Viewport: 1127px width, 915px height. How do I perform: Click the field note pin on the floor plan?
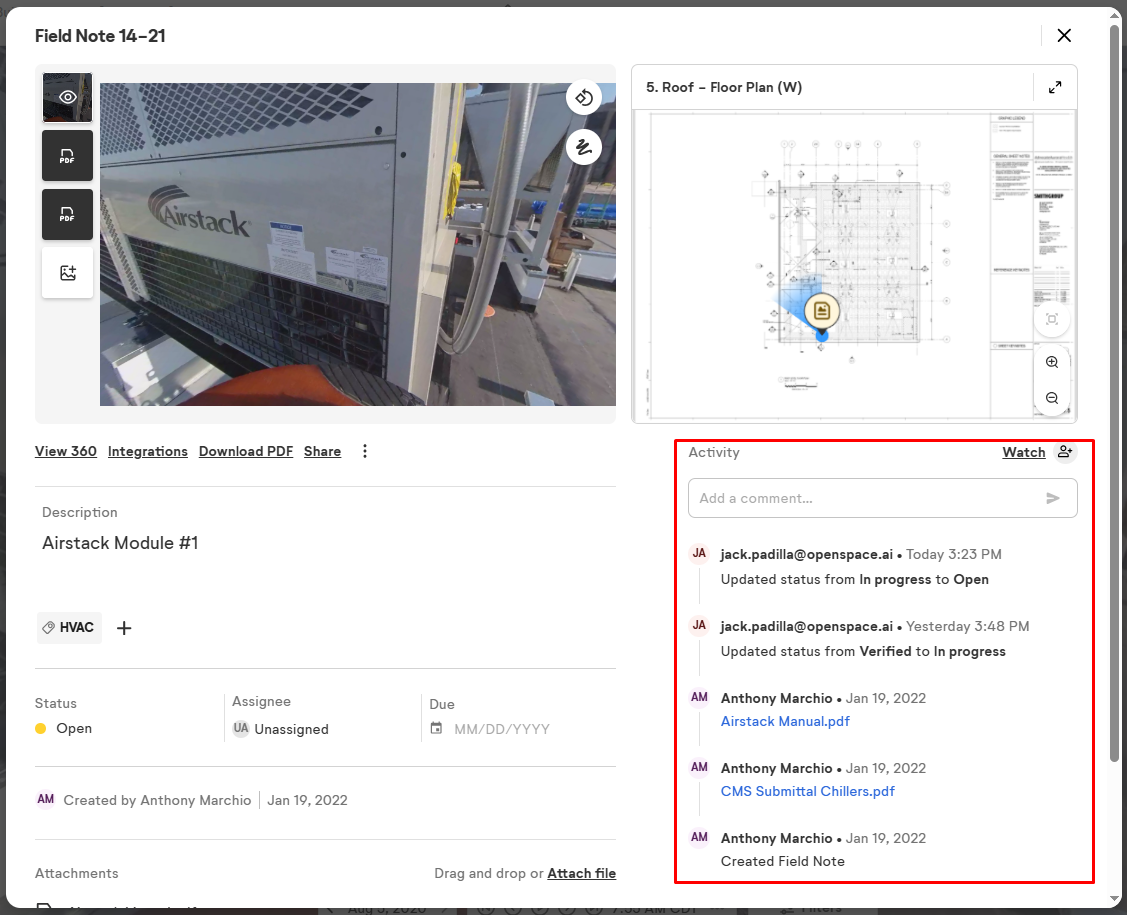pos(822,311)
